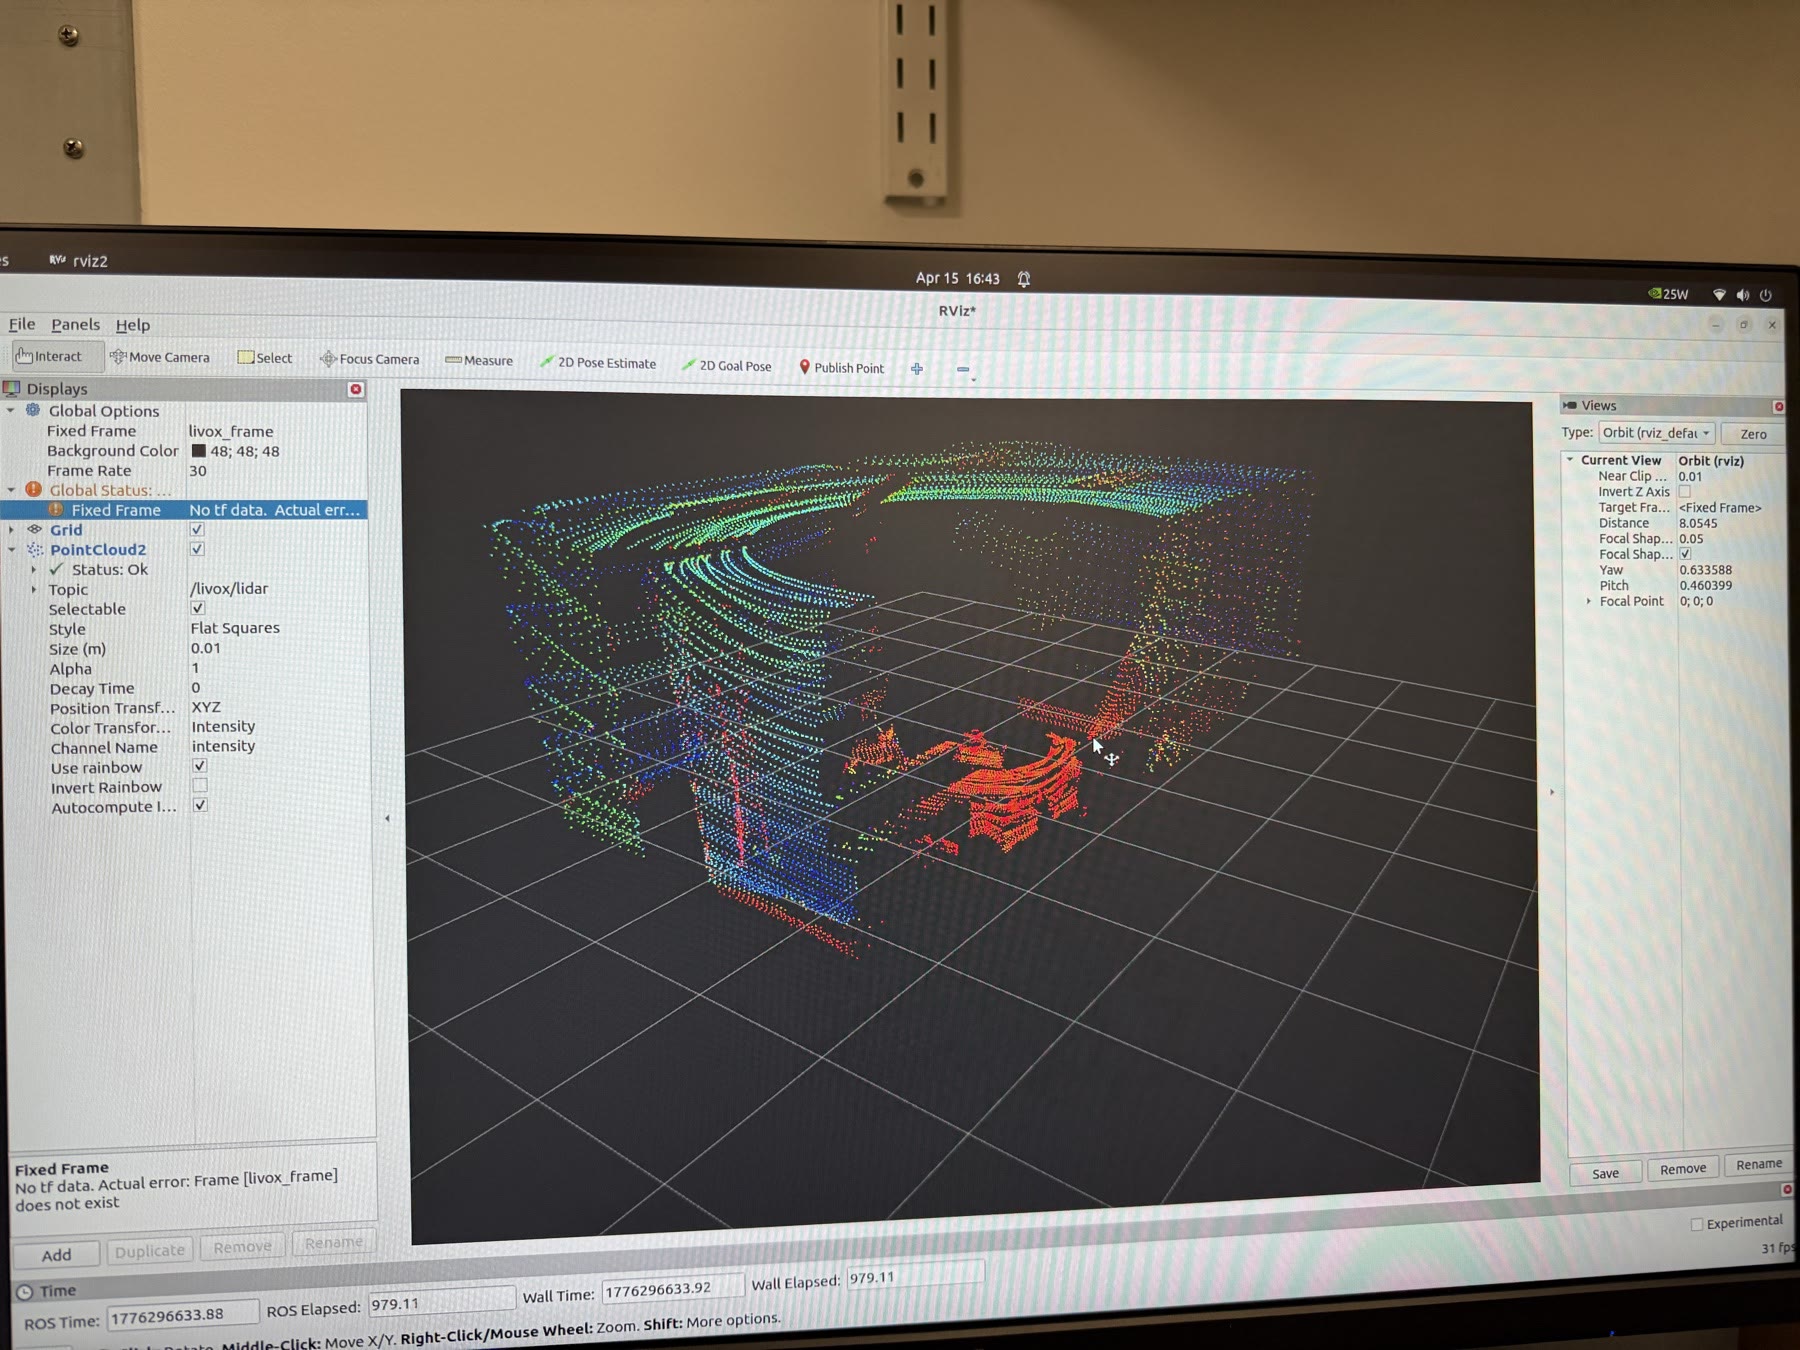This screenshot has height=1350, width=1800.
Task: Close the Views panel
Action: (1778, 406)
